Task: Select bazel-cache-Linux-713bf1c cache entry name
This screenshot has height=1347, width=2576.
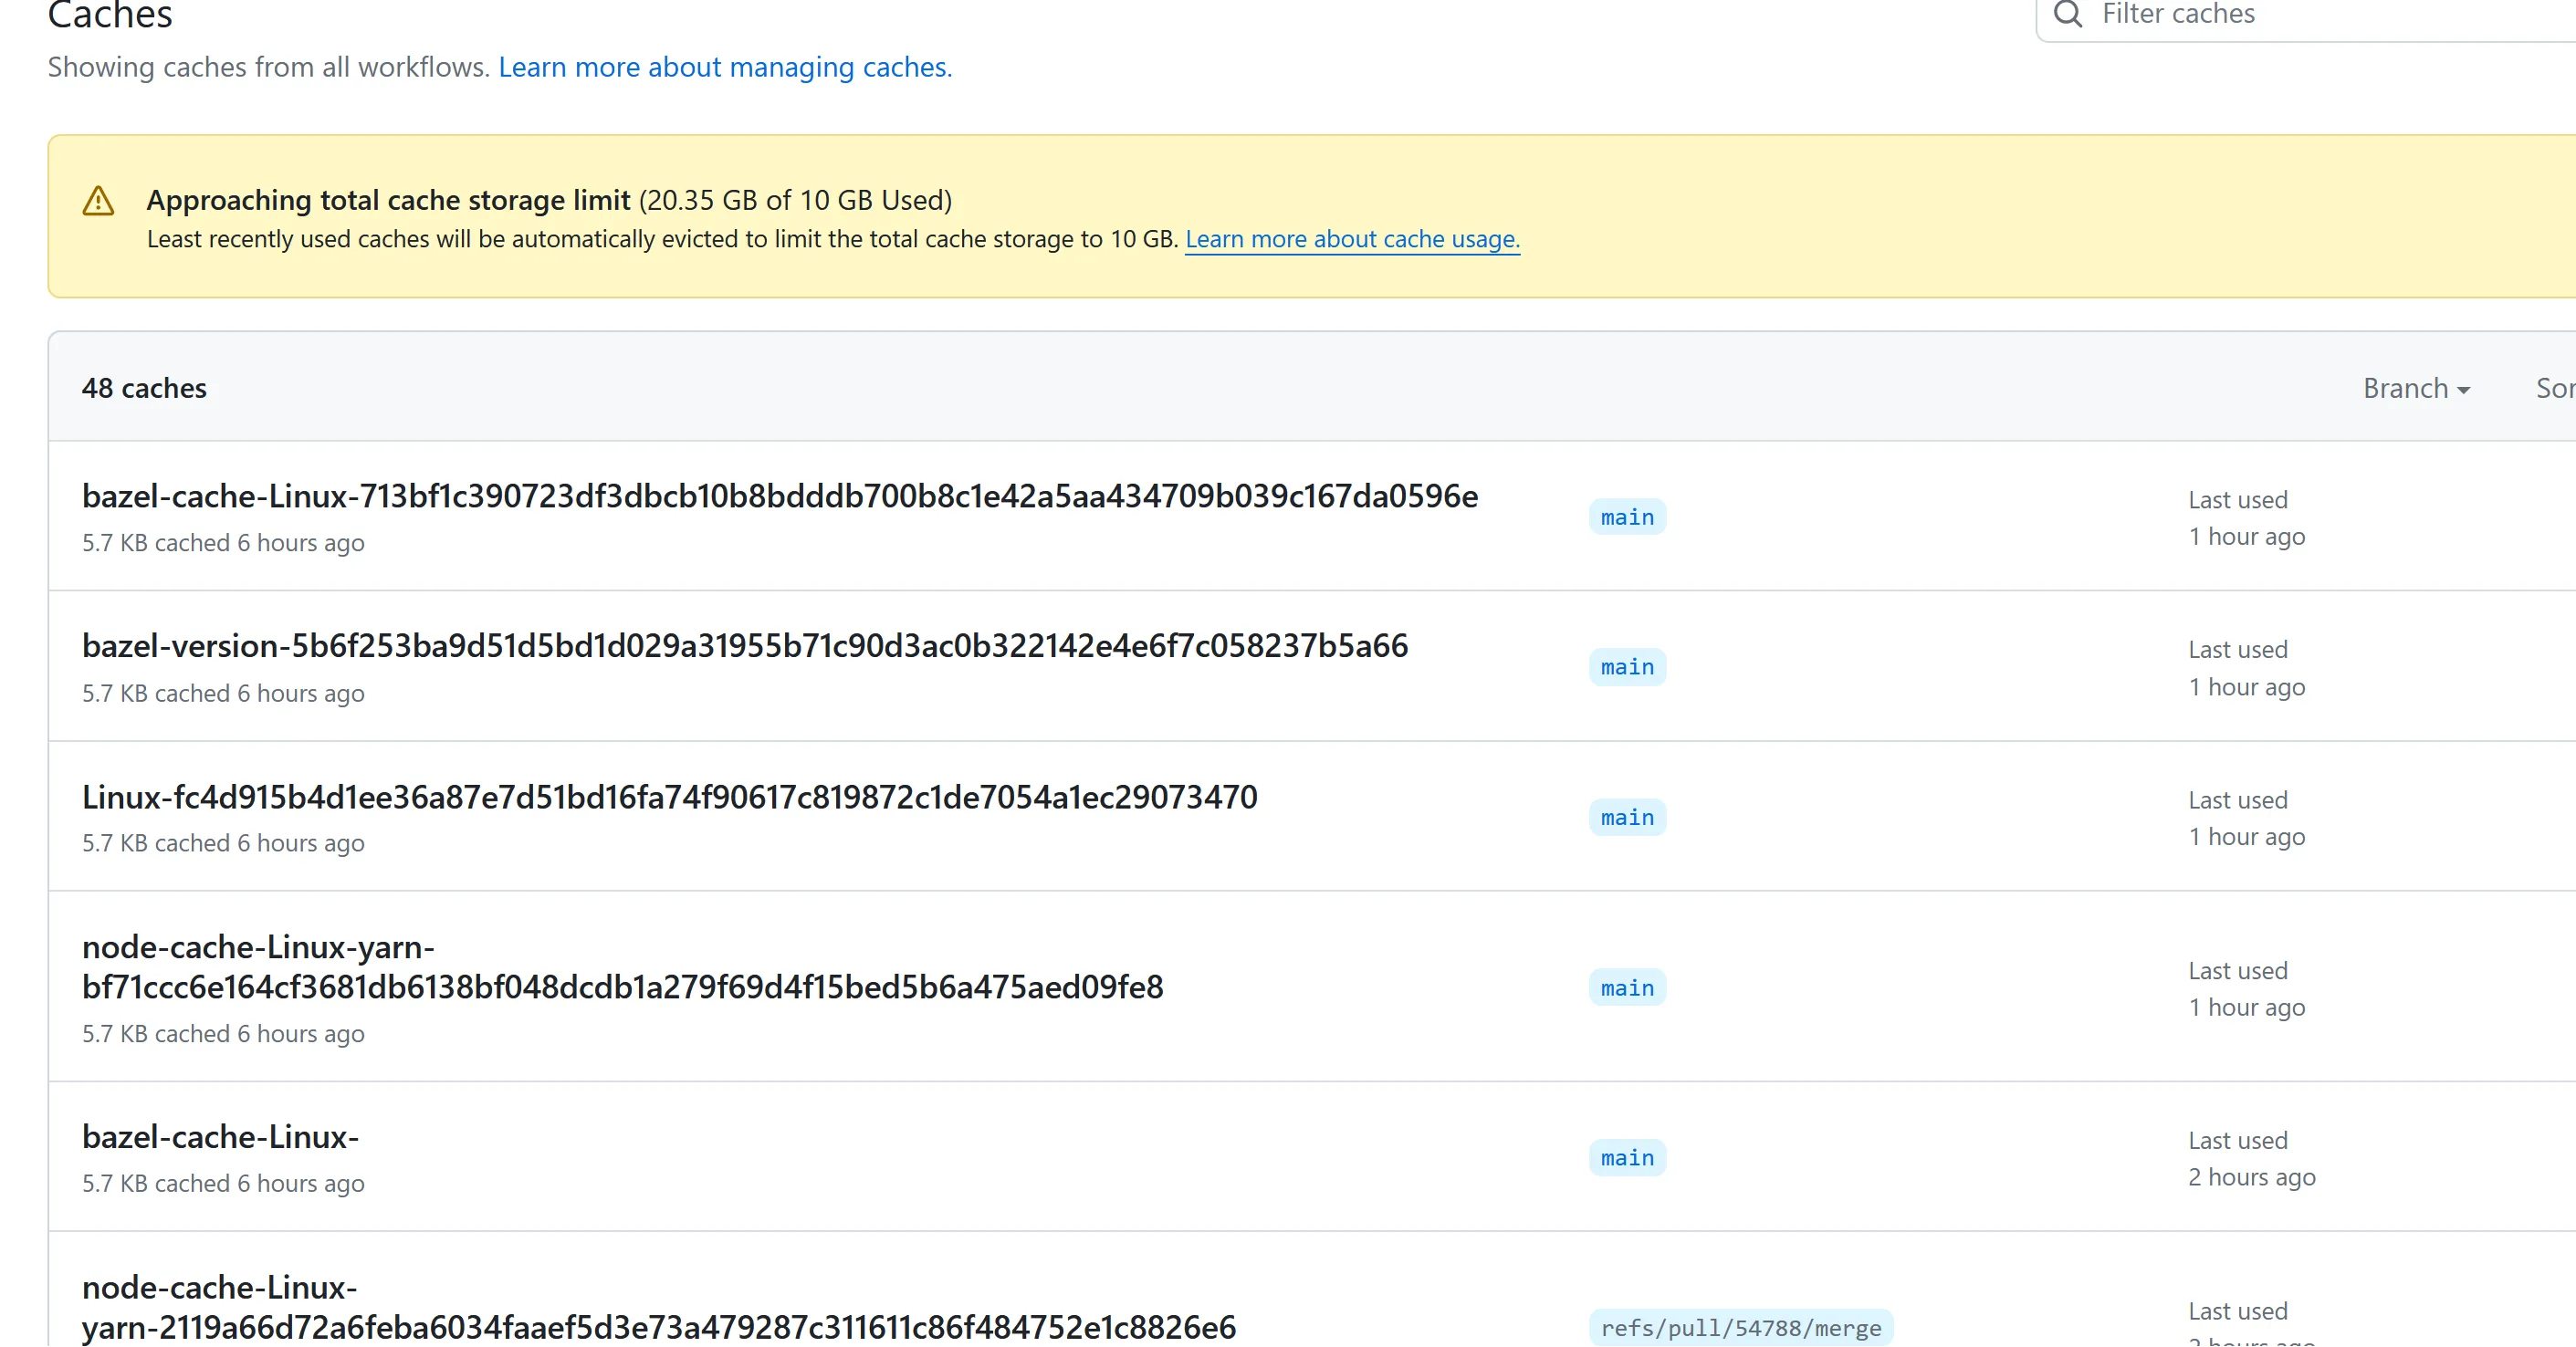Action: point(779,496)
